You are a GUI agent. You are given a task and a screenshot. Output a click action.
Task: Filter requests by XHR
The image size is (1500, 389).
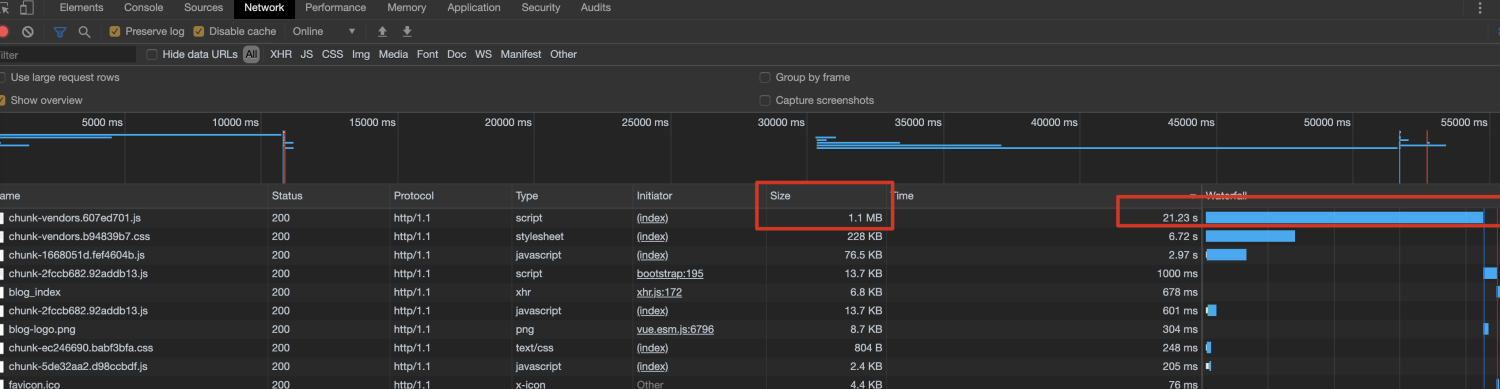281,55
